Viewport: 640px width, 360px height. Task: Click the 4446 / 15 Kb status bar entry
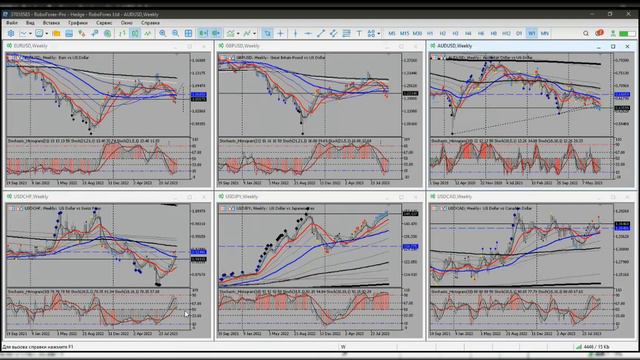point(596,347)
